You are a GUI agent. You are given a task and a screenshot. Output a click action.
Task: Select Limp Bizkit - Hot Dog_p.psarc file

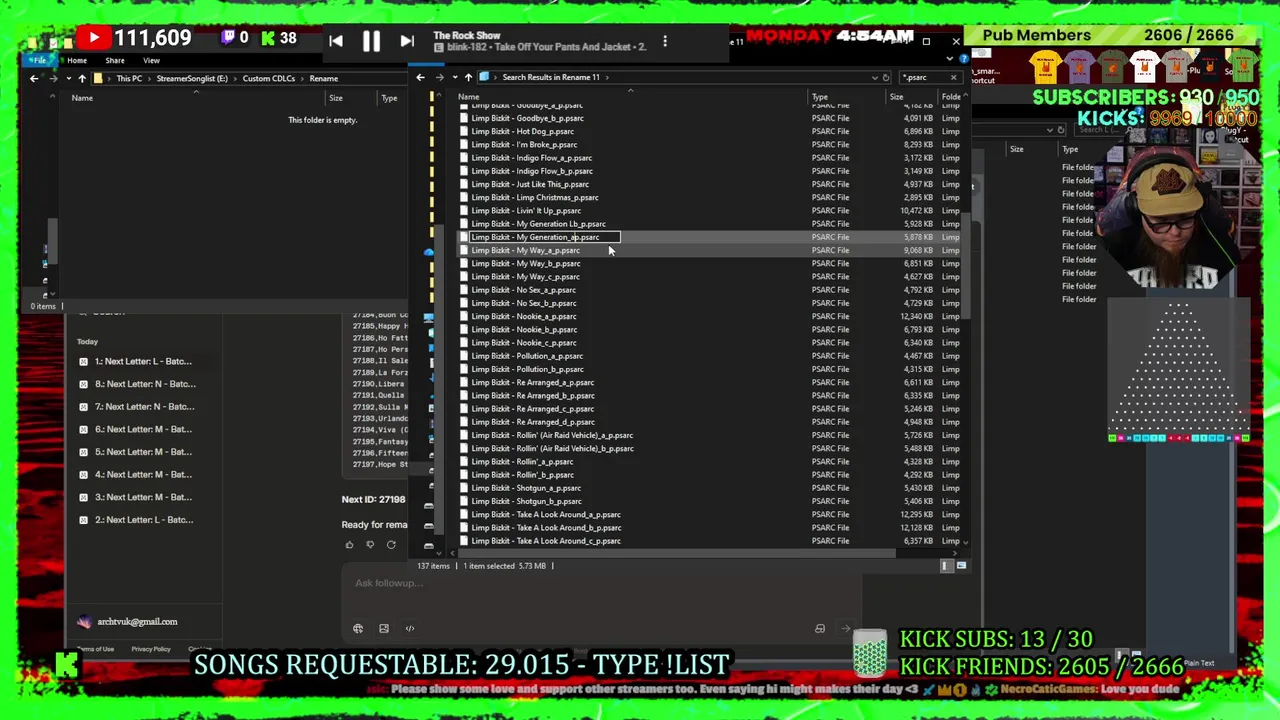coord(522,131)
